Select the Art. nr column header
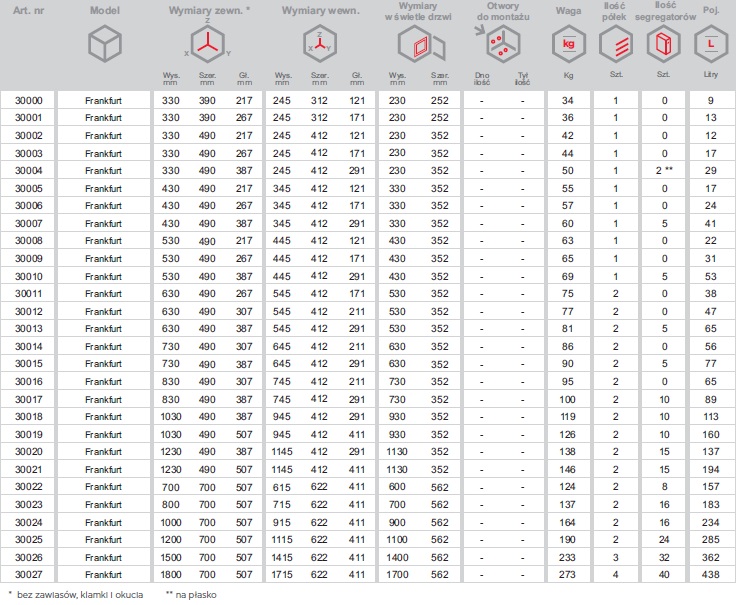The image size is (736, 605). 28,10
